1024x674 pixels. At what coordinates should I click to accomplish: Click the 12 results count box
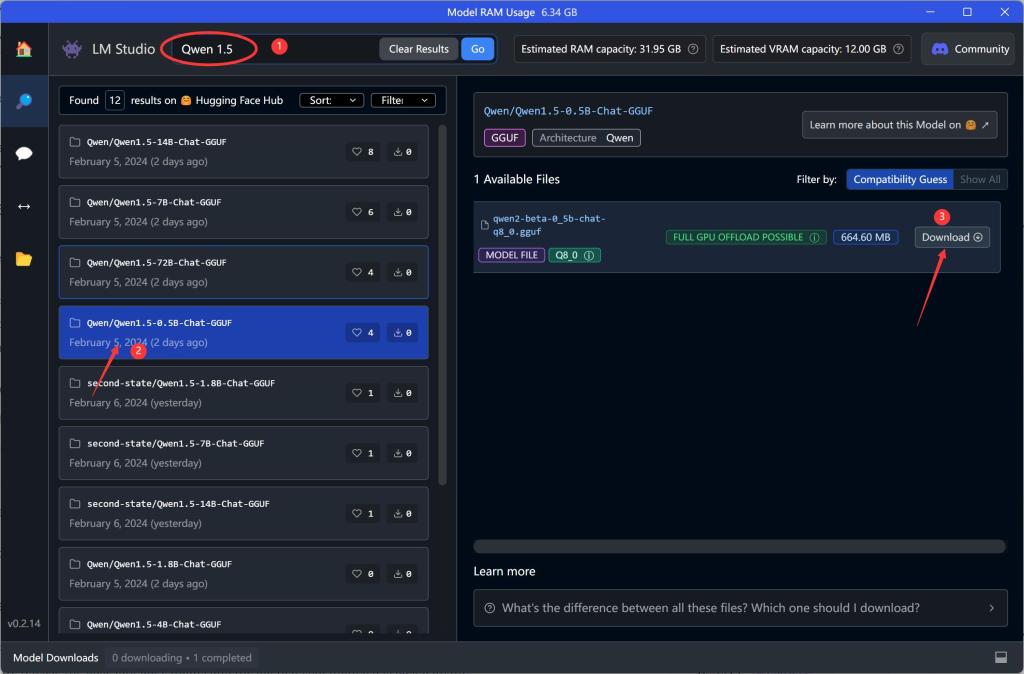(115, 100)
